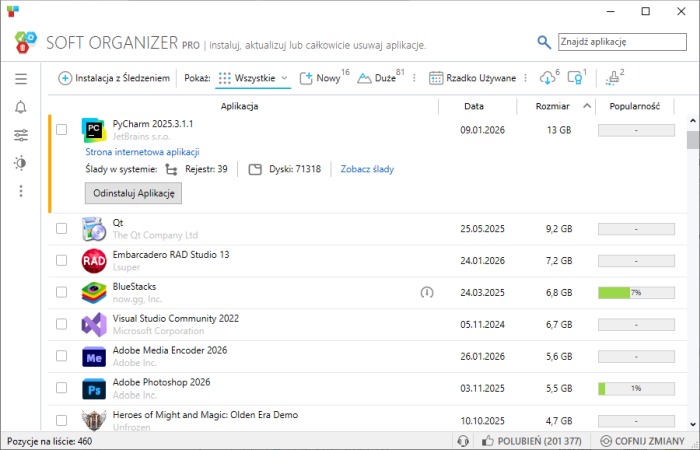Click the registry traces icon

click(x=171, y=169)
